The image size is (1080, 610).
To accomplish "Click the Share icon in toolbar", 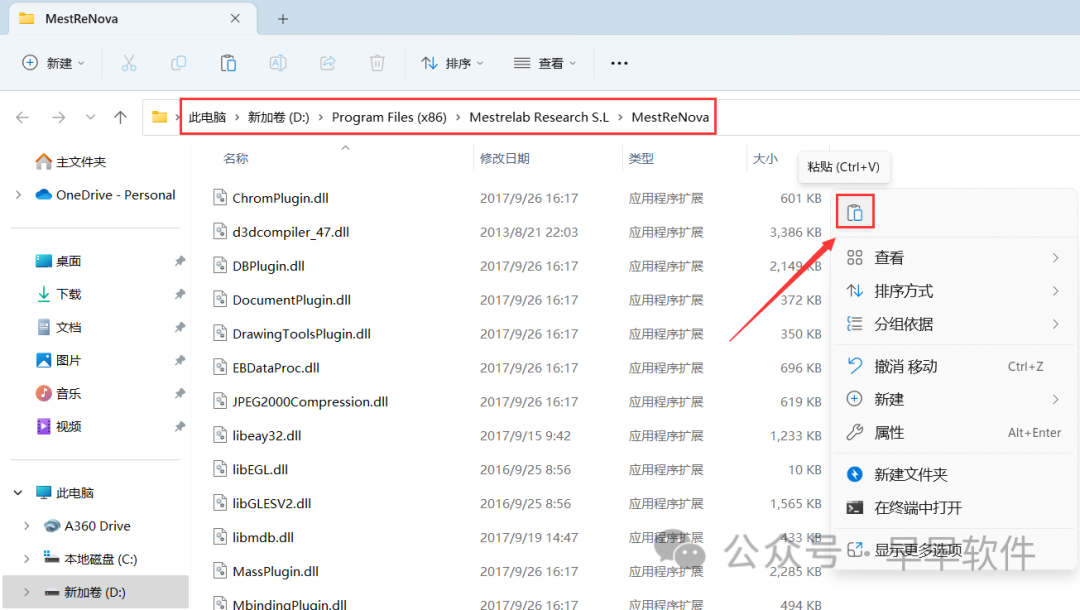I will pyautogui.click(x=328, y=63).
